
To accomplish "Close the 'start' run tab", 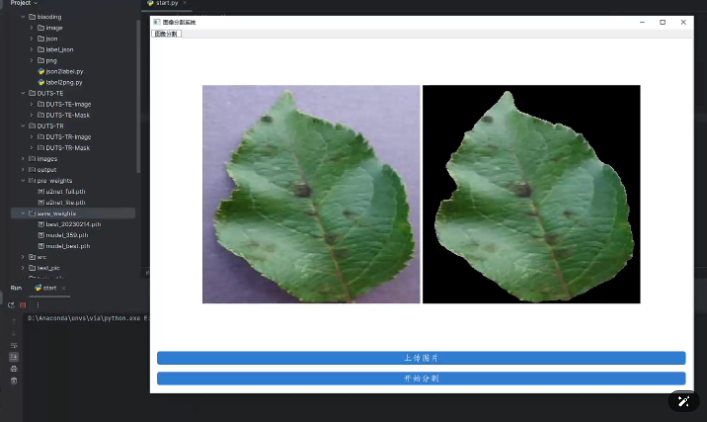I will coord(64,288).
